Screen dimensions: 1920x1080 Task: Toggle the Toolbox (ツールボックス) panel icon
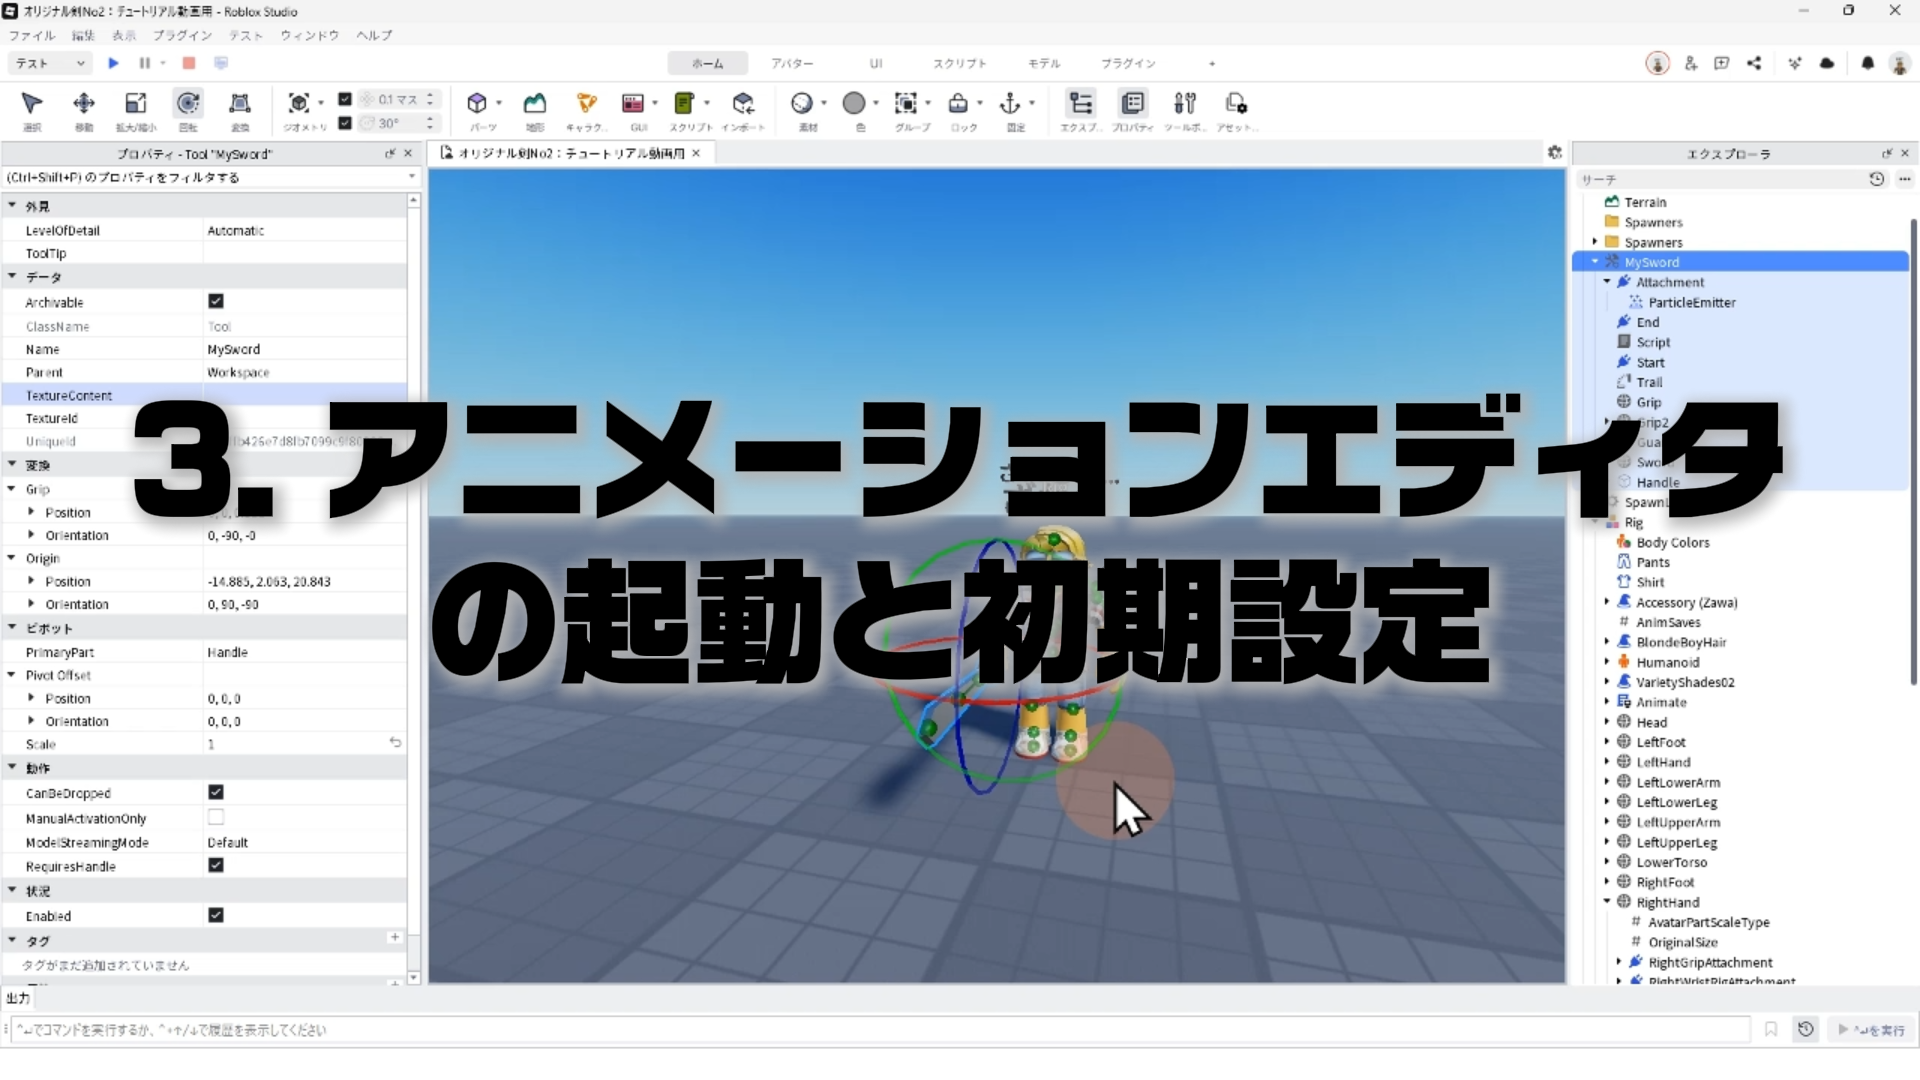click(x=1185, y=103)
